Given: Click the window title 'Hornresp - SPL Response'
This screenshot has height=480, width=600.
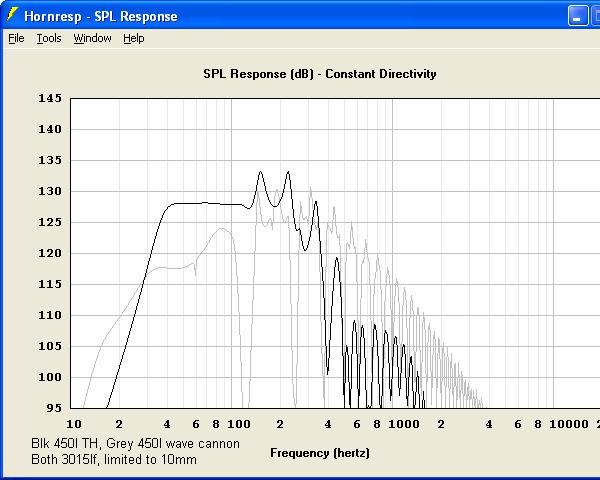Looking at the screenshot, I should (x=101, y=16).
